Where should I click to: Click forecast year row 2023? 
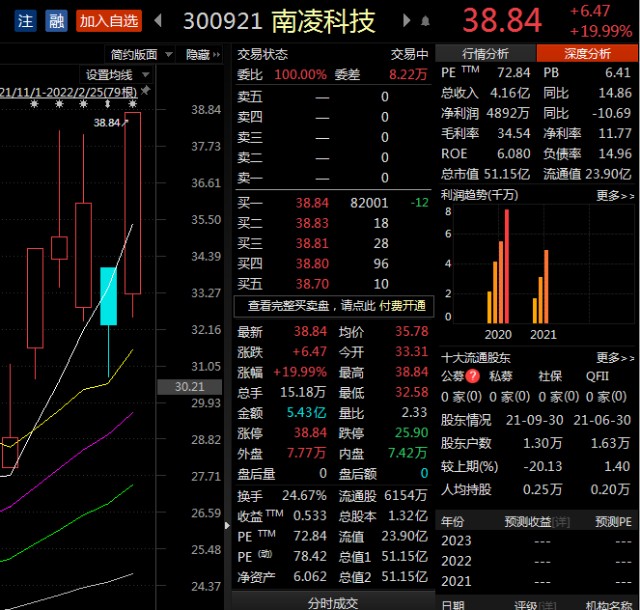(x=536, y=541)
